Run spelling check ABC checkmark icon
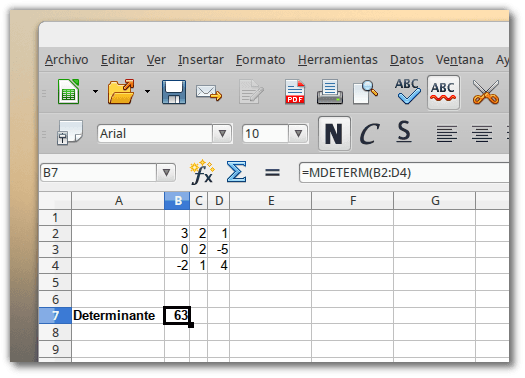 tap(407, 91)
